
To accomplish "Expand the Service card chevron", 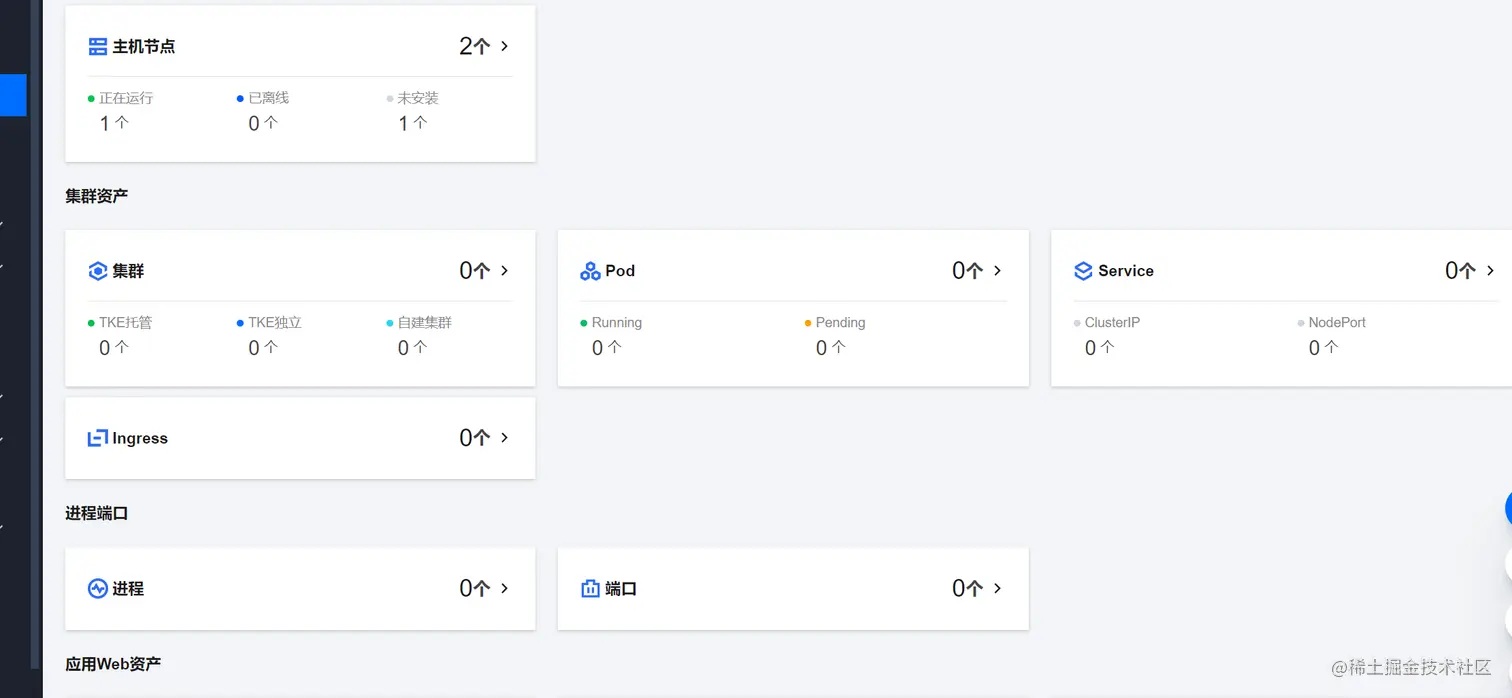I will click(x=1490, y=271).
